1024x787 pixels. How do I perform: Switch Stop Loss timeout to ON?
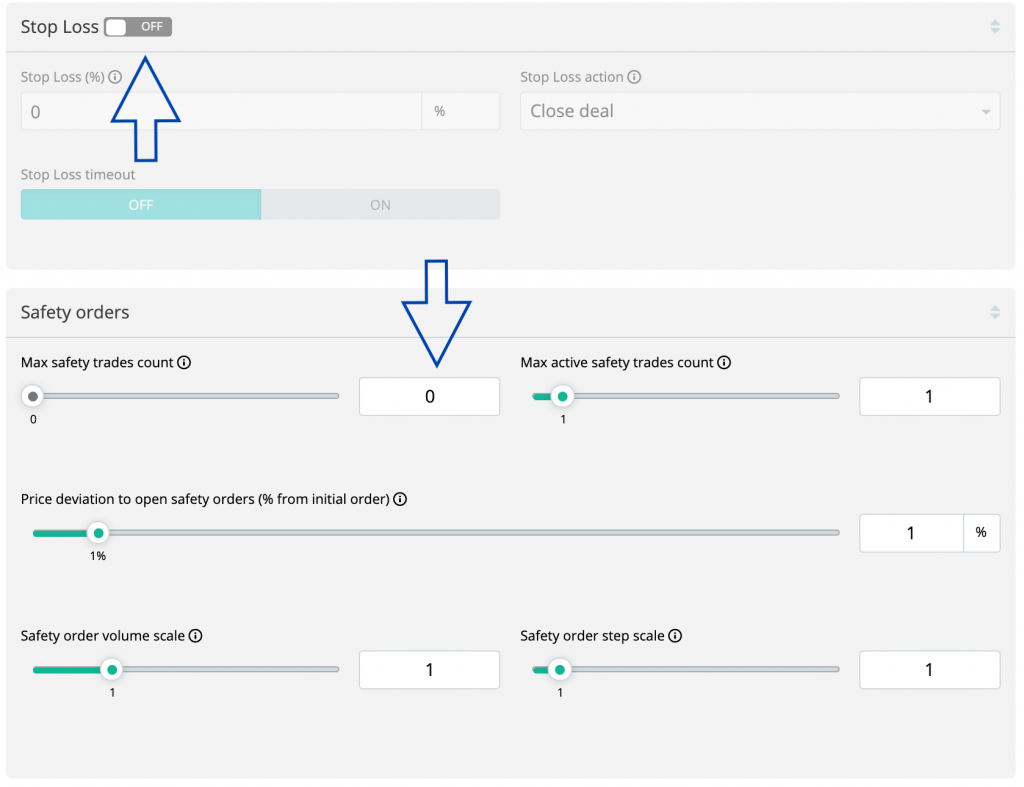pyautogui.click(x=380, y=205)
